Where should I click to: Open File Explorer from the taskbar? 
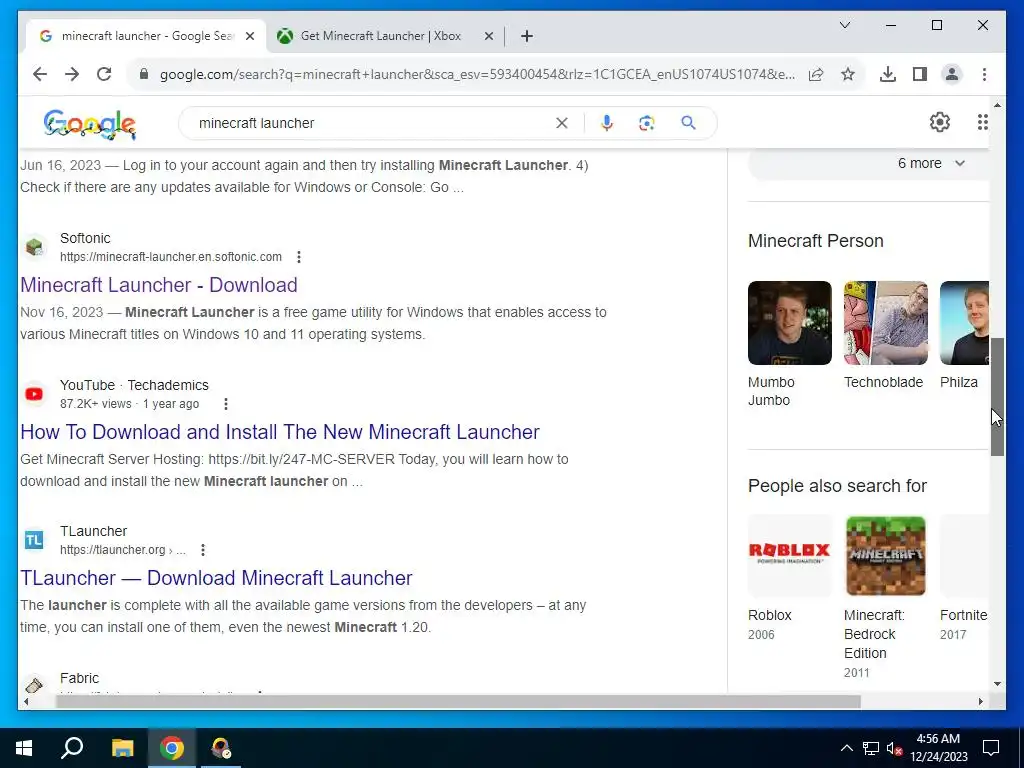122,748
